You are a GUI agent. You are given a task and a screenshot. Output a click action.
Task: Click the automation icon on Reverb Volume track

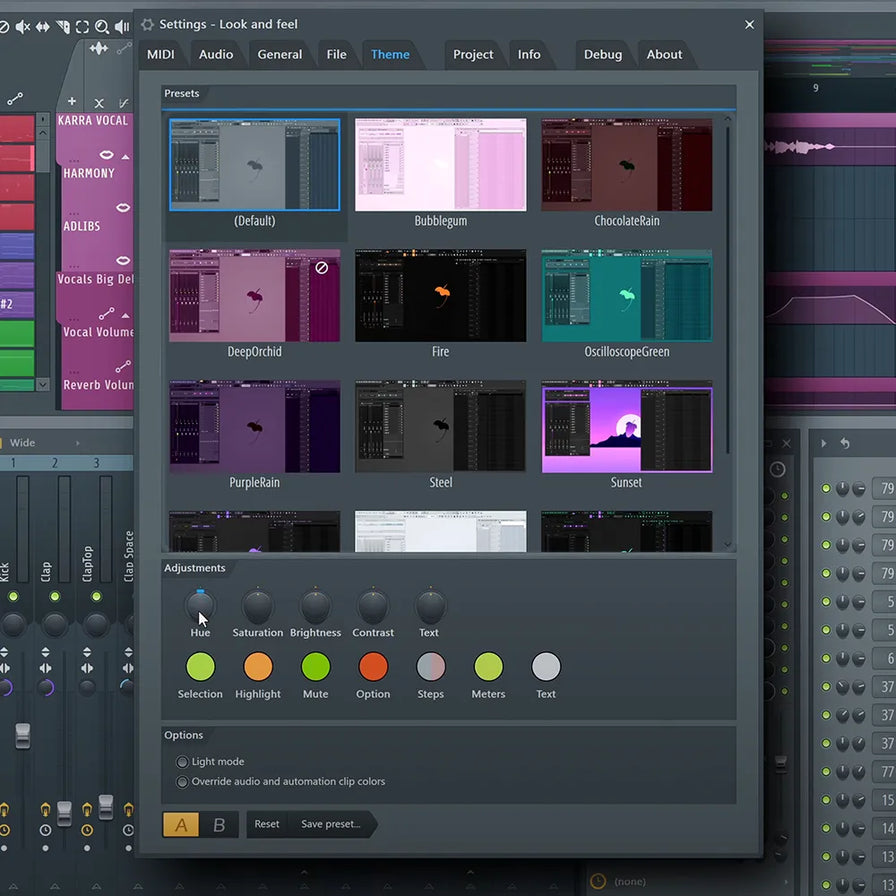click(123, 366)
